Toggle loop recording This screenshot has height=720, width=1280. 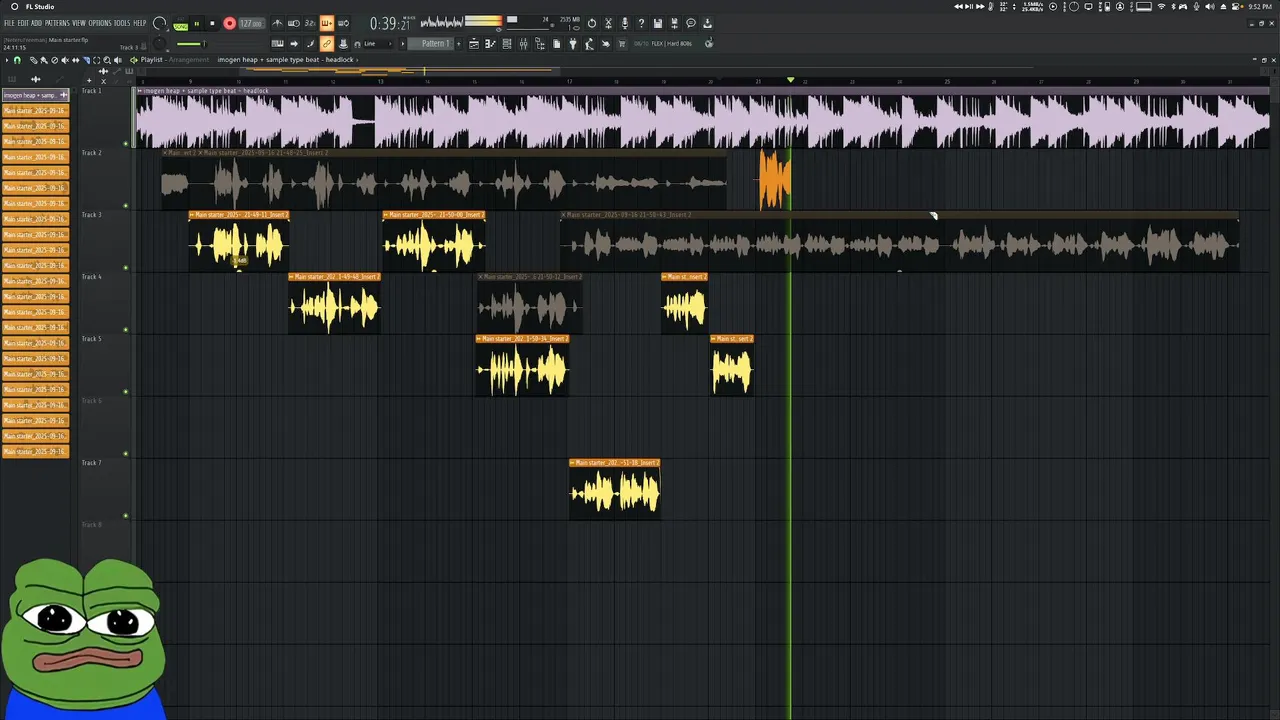pos(343,23)
